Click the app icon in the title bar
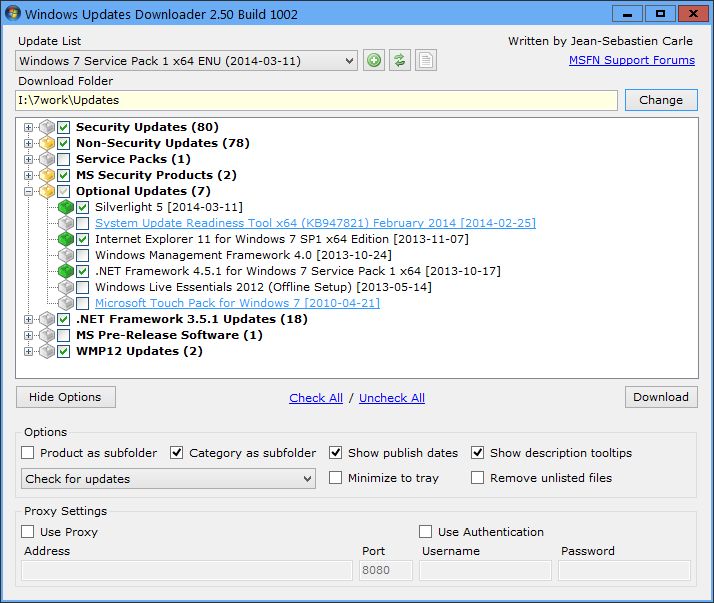714x603 pixels. click(12, 13)
